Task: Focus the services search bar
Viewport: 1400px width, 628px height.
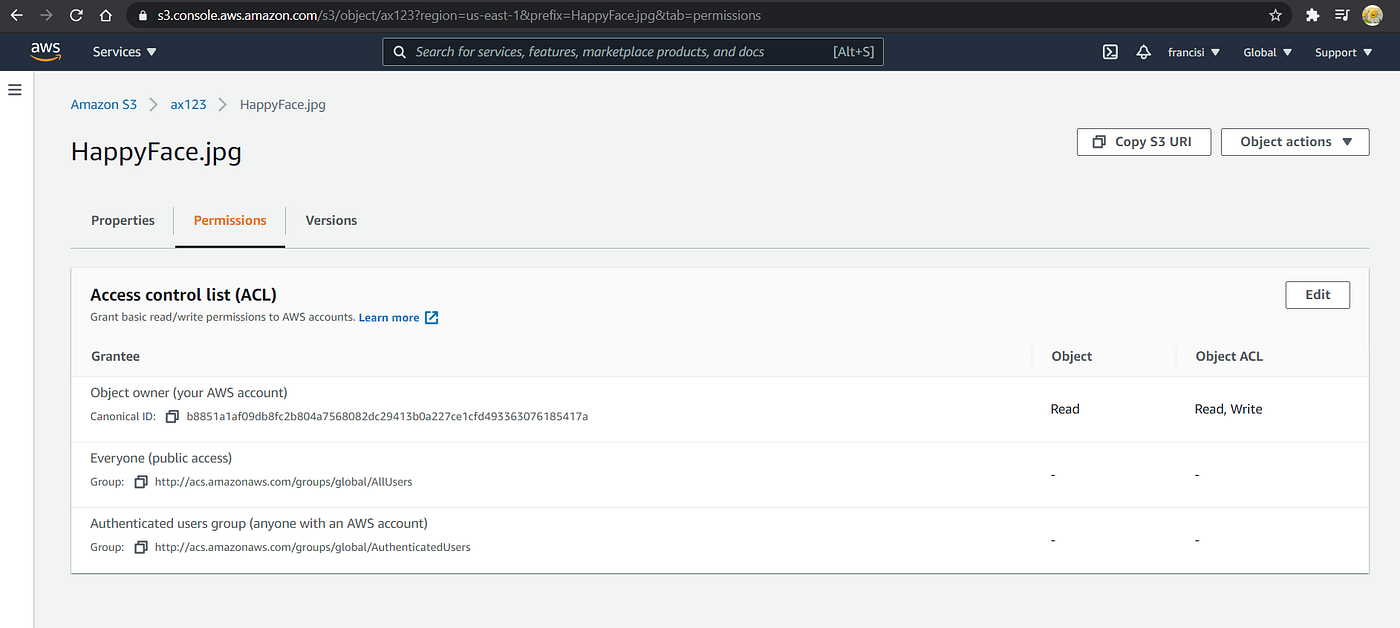Action: coord(633,51)
